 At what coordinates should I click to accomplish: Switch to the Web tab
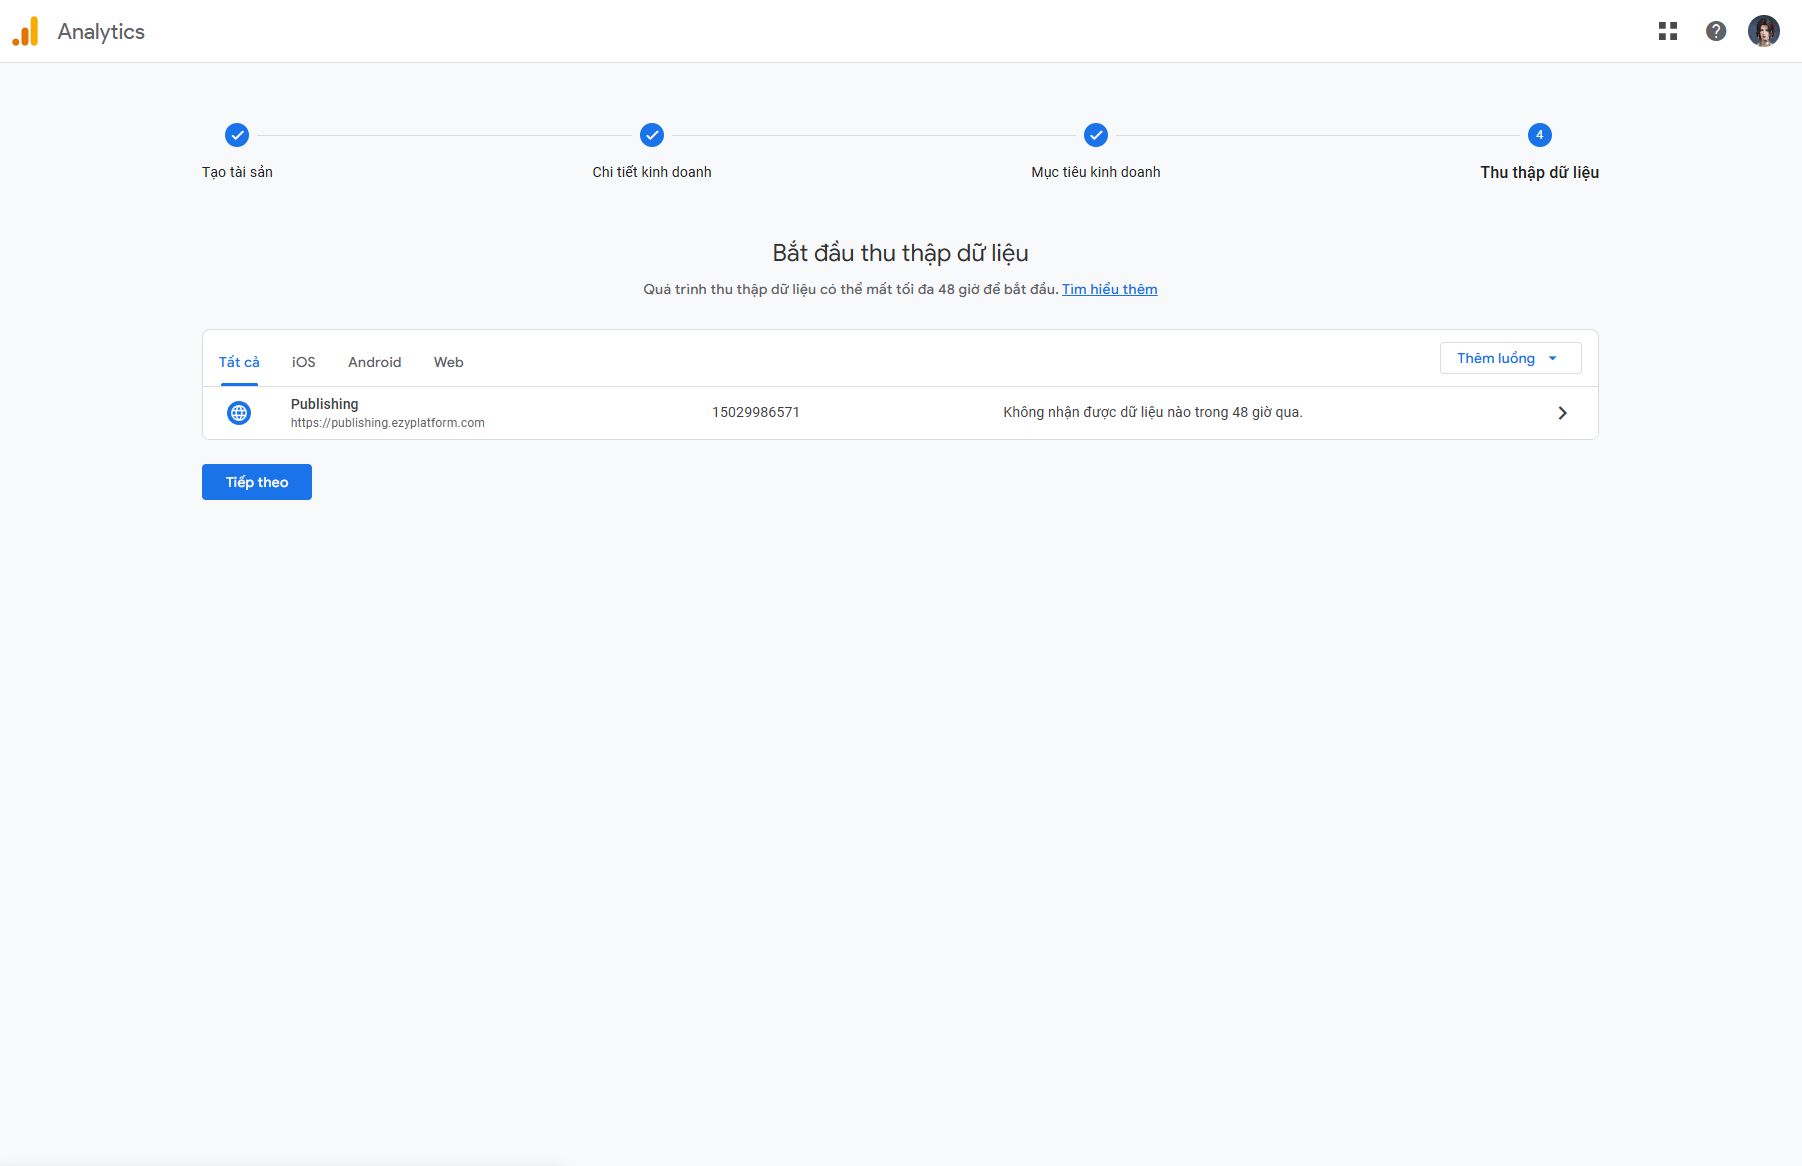click(x=449, y=362)
